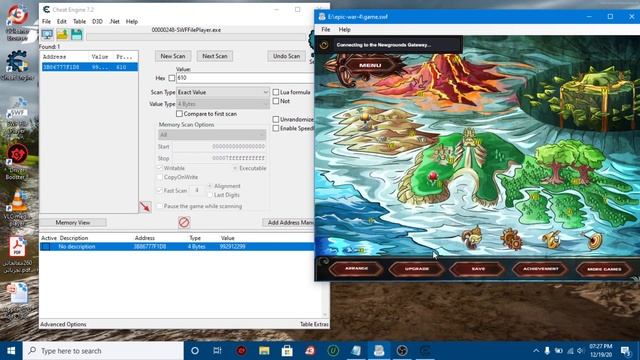This screenshot has width=640, height=360.
Task: Click the red clear address list icon
Action: tap(184, 222)
